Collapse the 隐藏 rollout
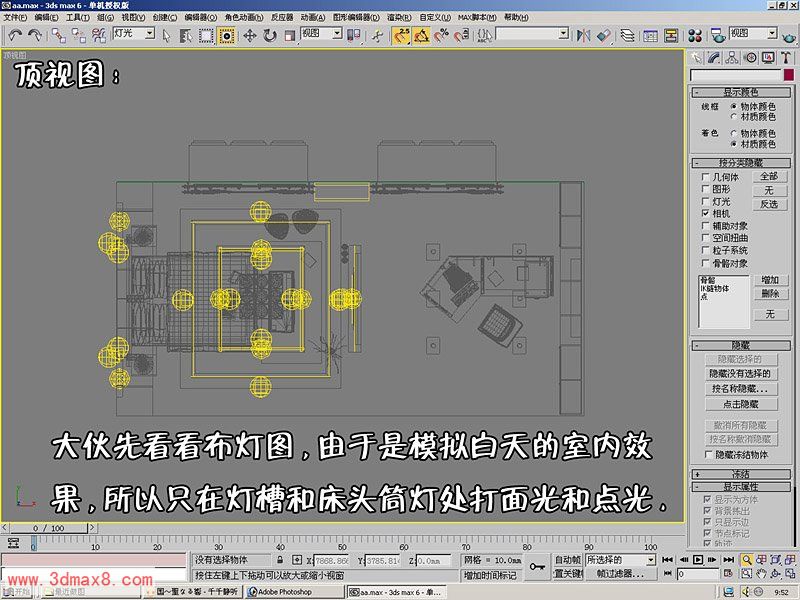Viewport: 800px width, 600px height. tap(740, 345)
